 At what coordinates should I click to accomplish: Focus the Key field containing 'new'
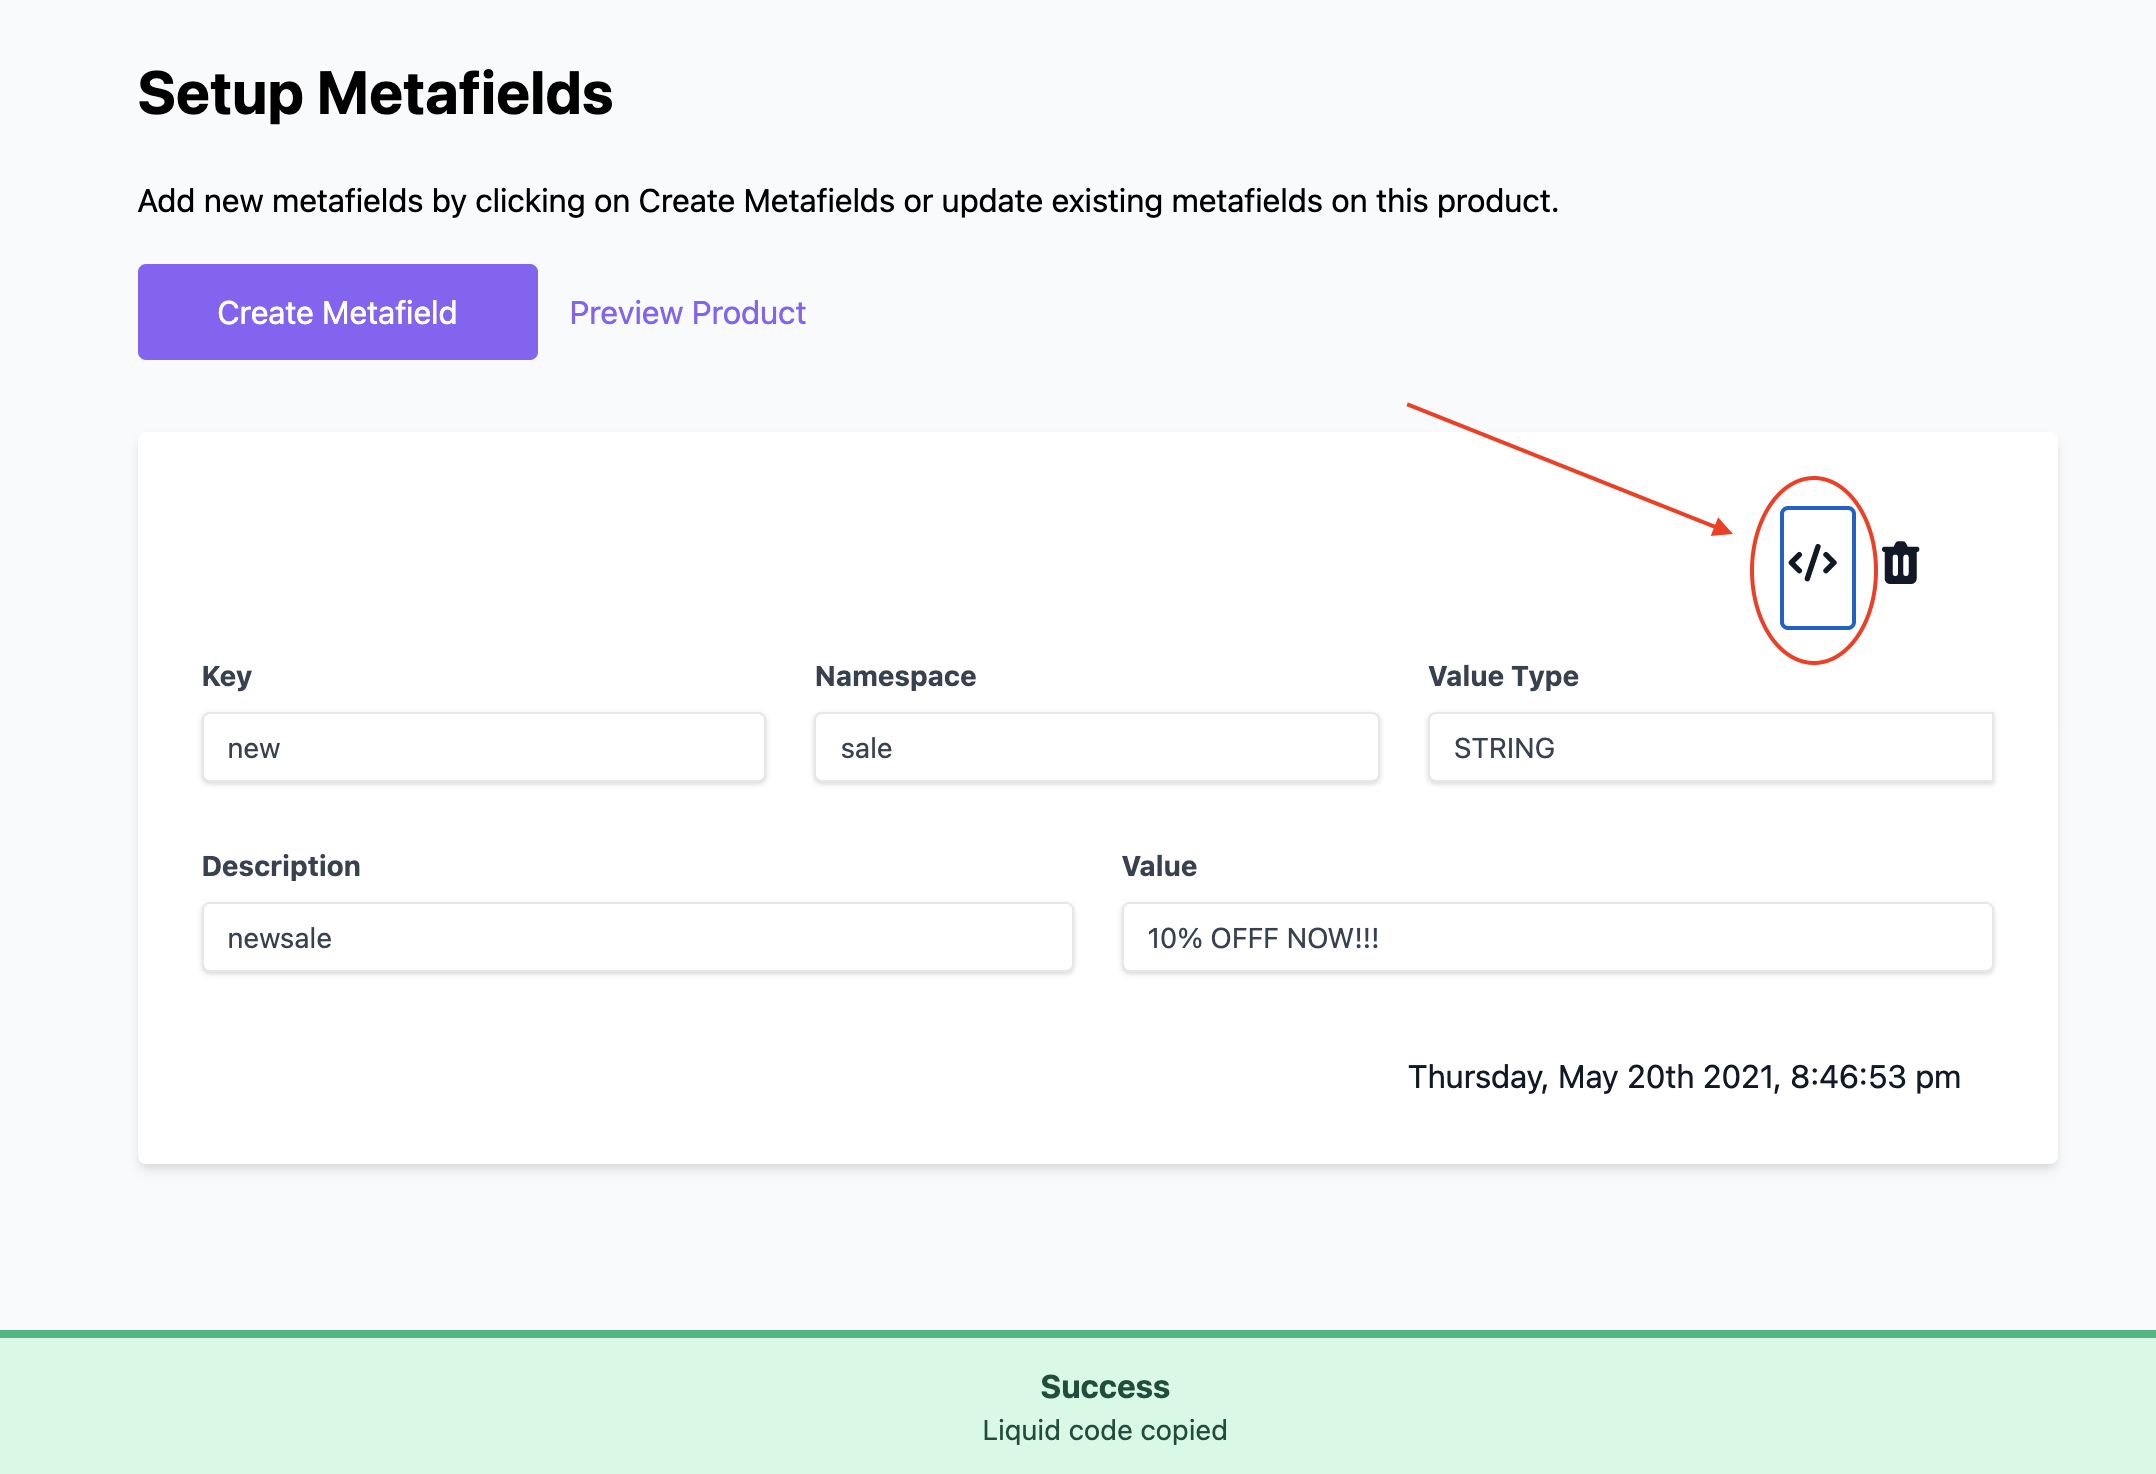pyautogui.click(x=484, y=748)
